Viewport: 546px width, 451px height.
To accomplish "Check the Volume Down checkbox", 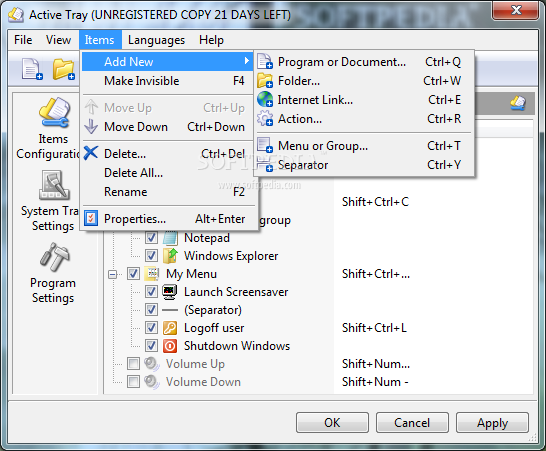I will click(133, 382).
